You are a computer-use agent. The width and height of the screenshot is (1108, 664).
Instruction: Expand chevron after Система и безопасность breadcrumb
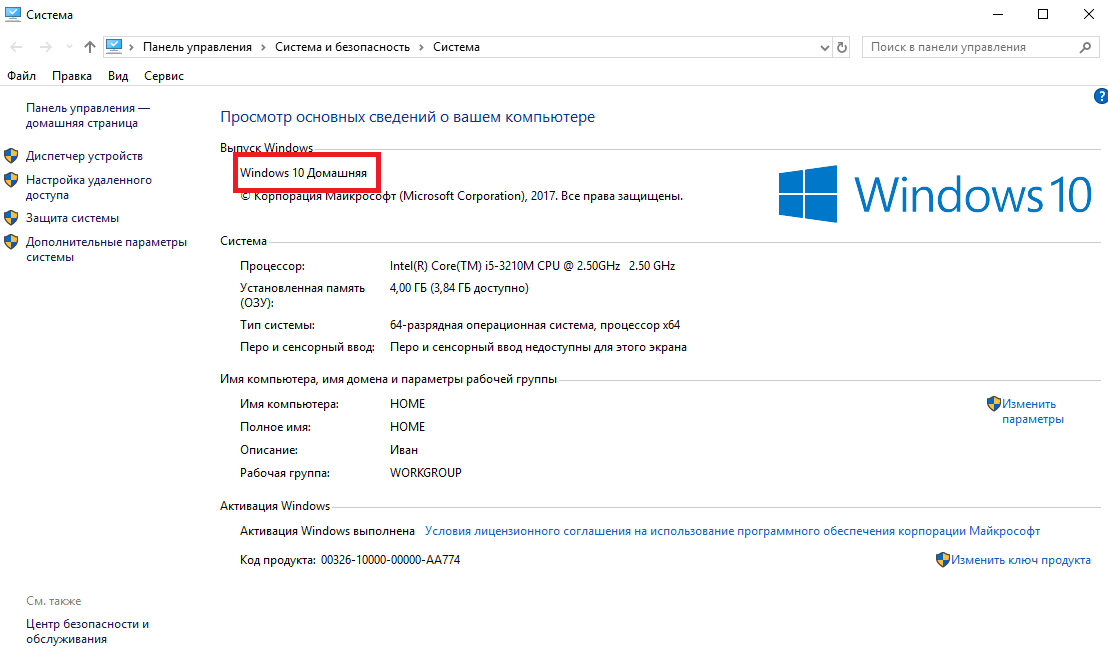tap(421, 47)
